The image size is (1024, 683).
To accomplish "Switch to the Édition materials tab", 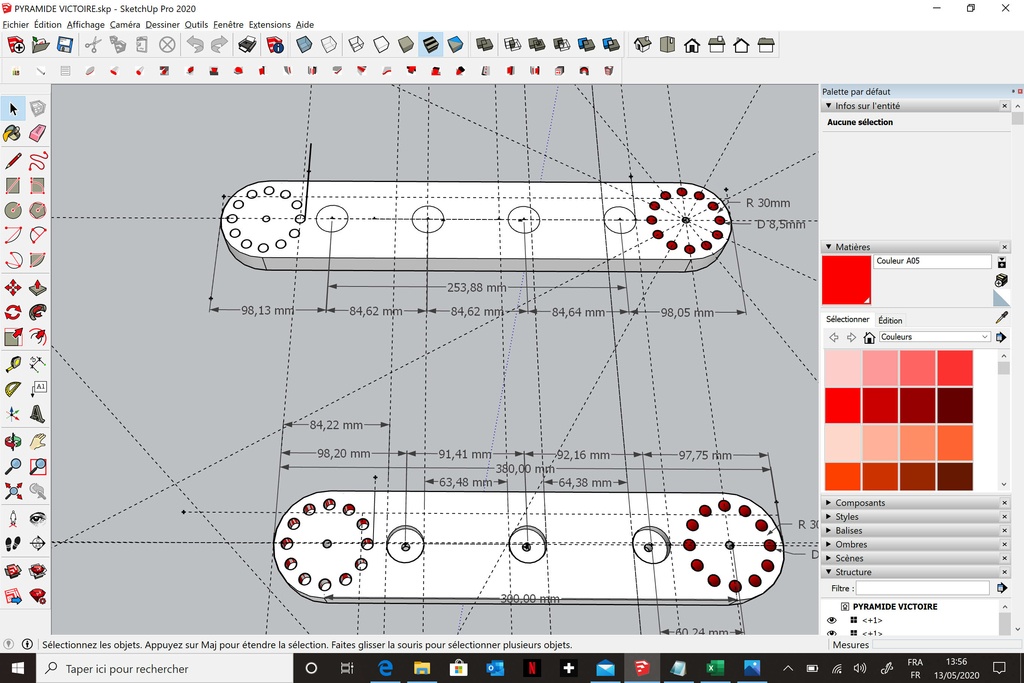I will (x=890, y=320).
